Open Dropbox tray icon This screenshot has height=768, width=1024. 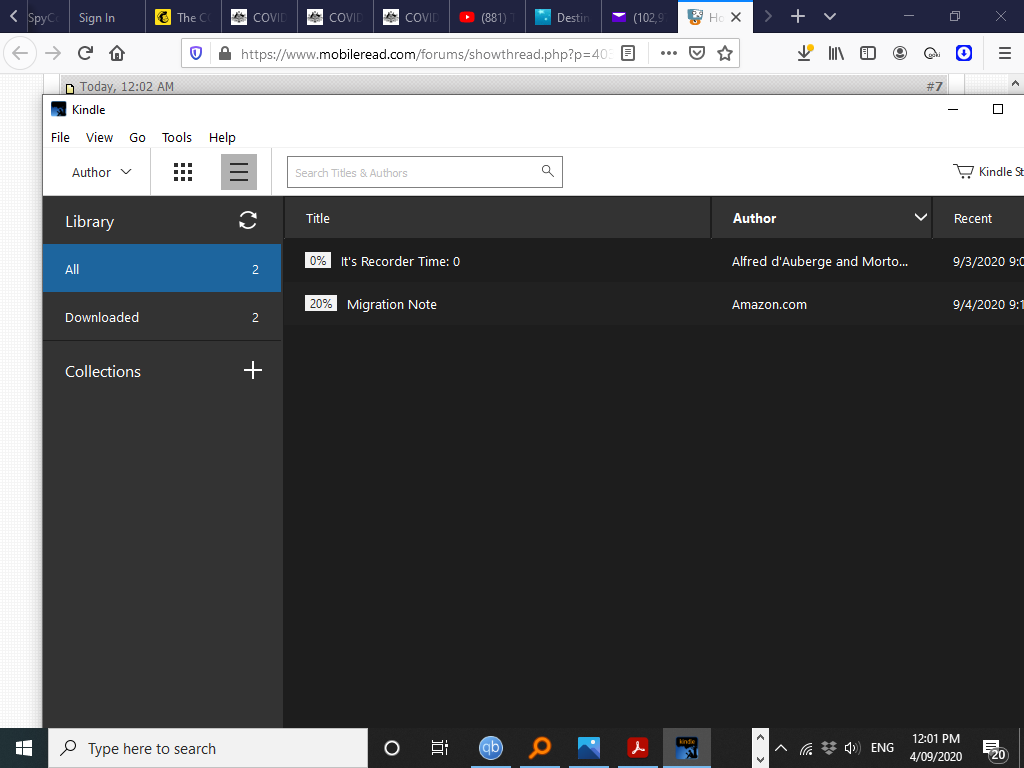click(x=829, y=748)
